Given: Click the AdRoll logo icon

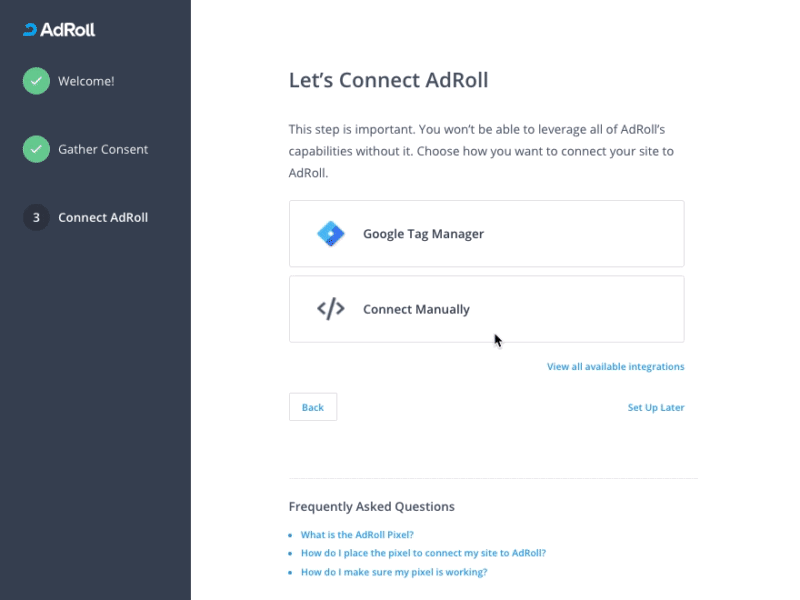Looking at the screenshot, I should click(x=30, y=30).
